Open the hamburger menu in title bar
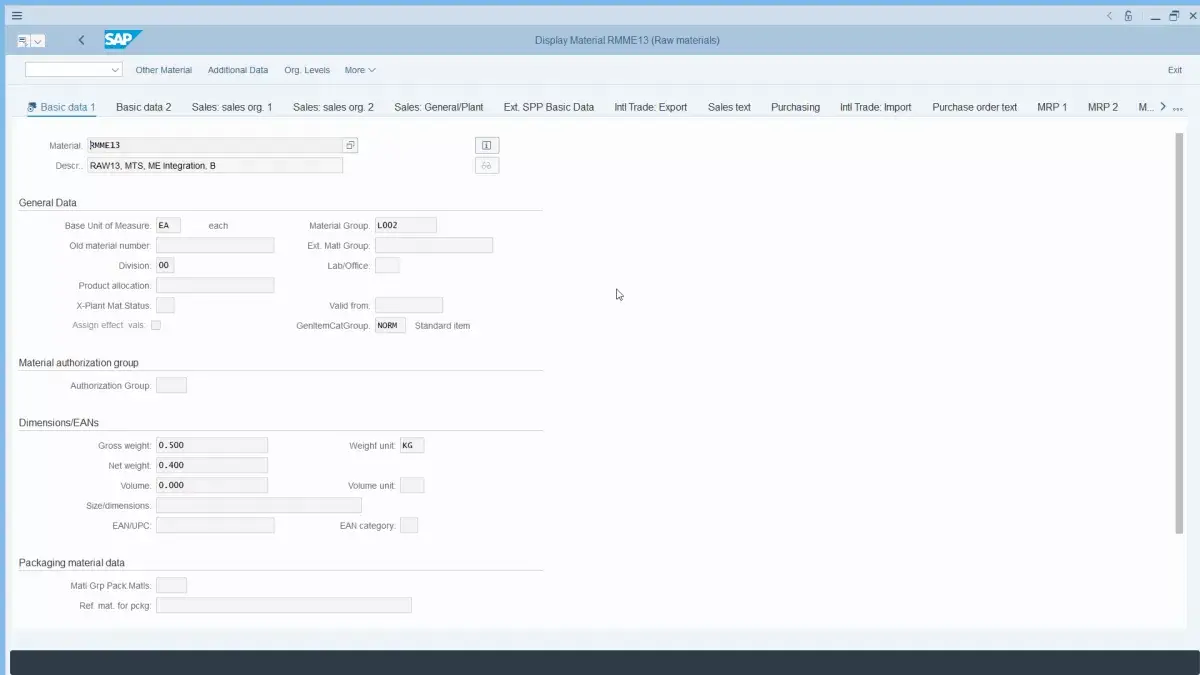Viewport: 1200px width, 675px height. tap(17, 16)
